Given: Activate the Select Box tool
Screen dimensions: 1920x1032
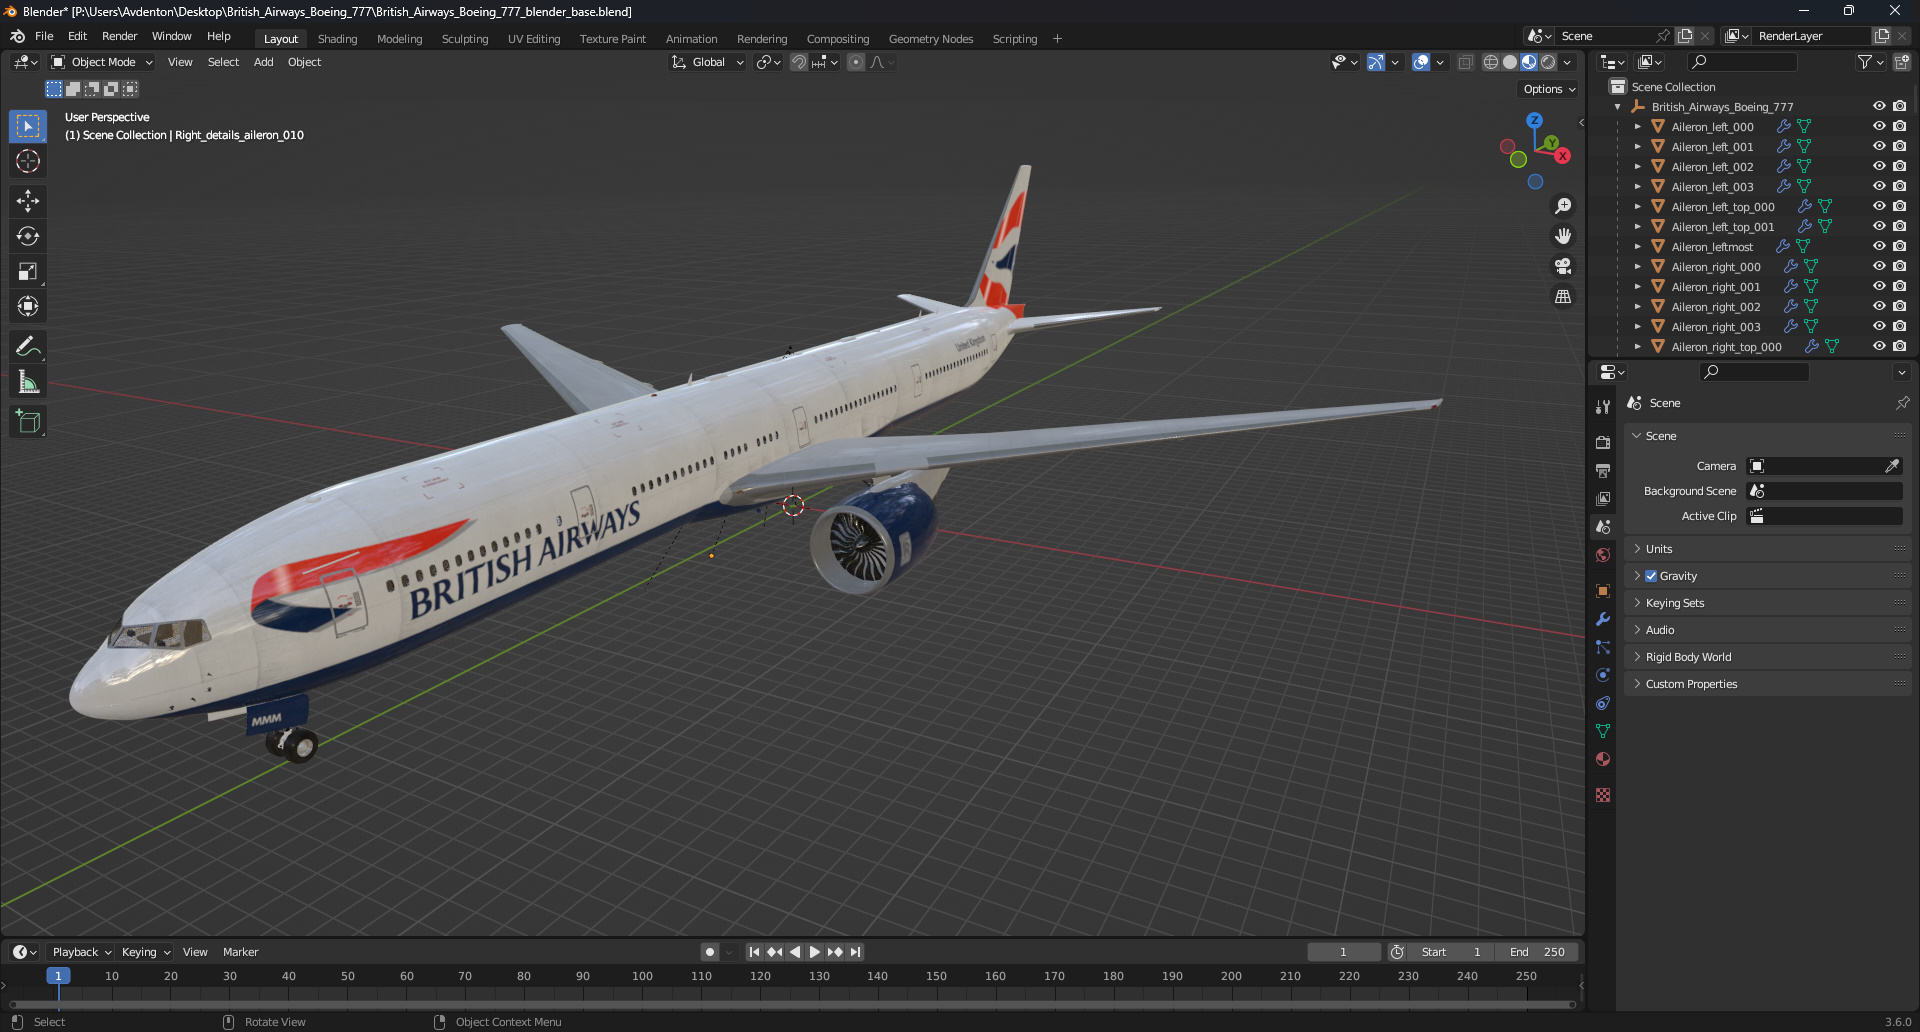Looking at the screenshot, I should coord(28,126).
